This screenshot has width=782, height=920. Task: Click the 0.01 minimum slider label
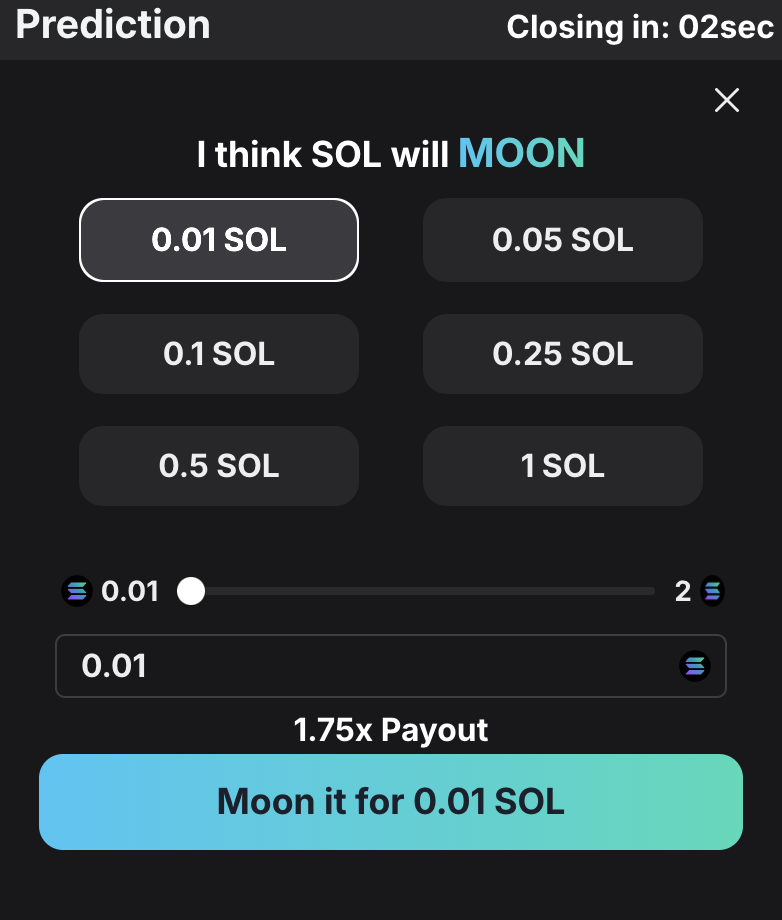click(130, 592)
